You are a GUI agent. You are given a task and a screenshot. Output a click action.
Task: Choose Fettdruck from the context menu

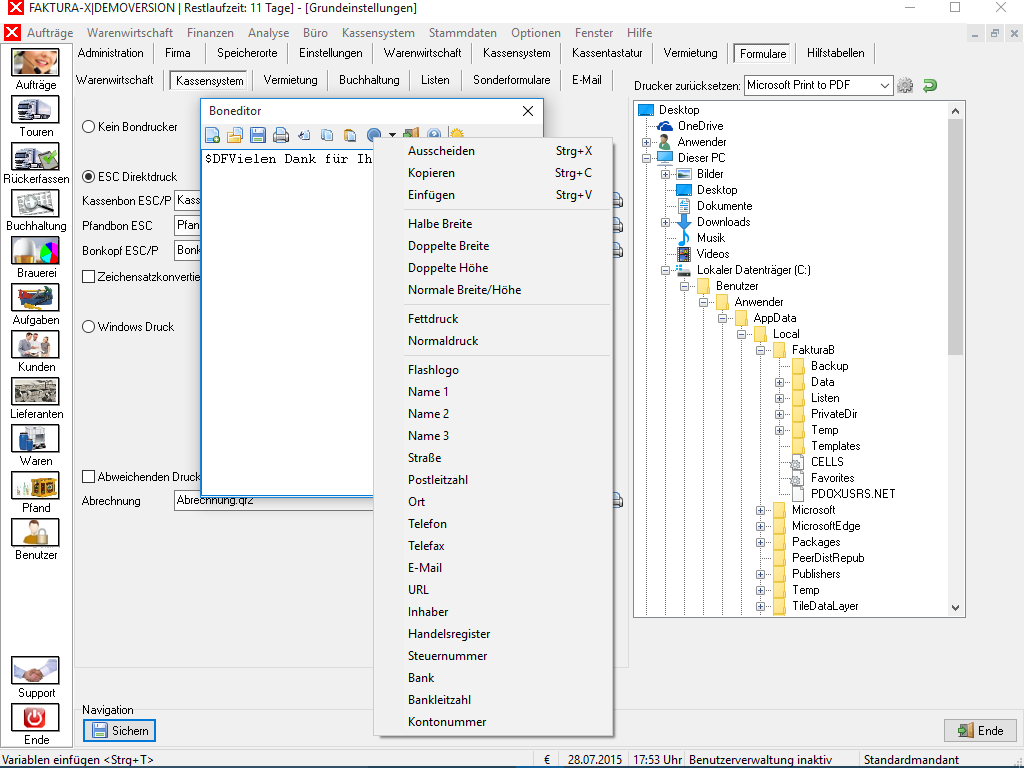pyautogui.click(x=493, y=319)
